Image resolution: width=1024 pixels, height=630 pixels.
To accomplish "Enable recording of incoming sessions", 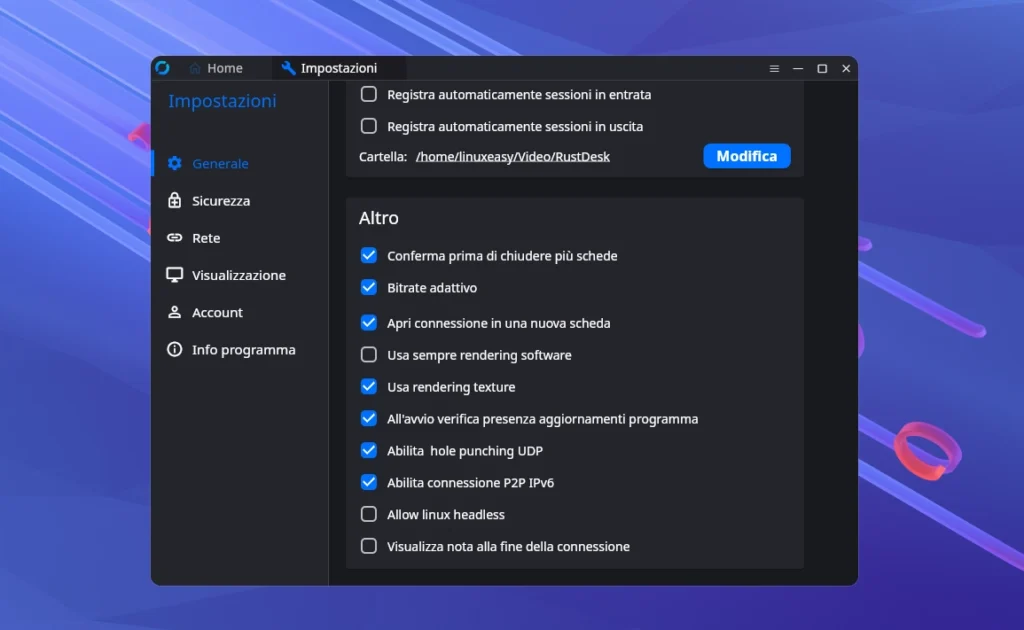I will coord(368,94).
